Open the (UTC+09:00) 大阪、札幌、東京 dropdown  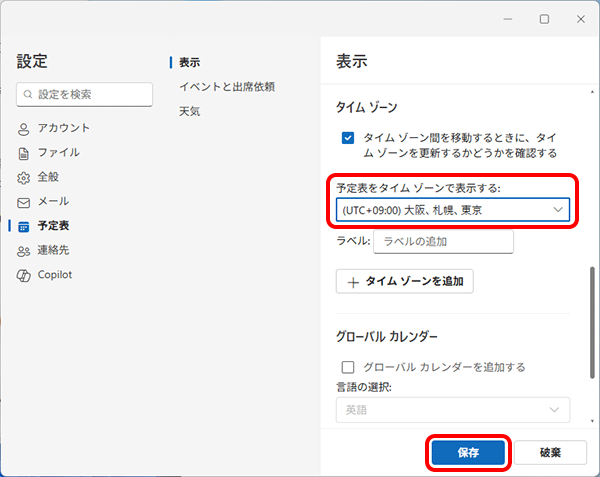[x=453, y=210]
